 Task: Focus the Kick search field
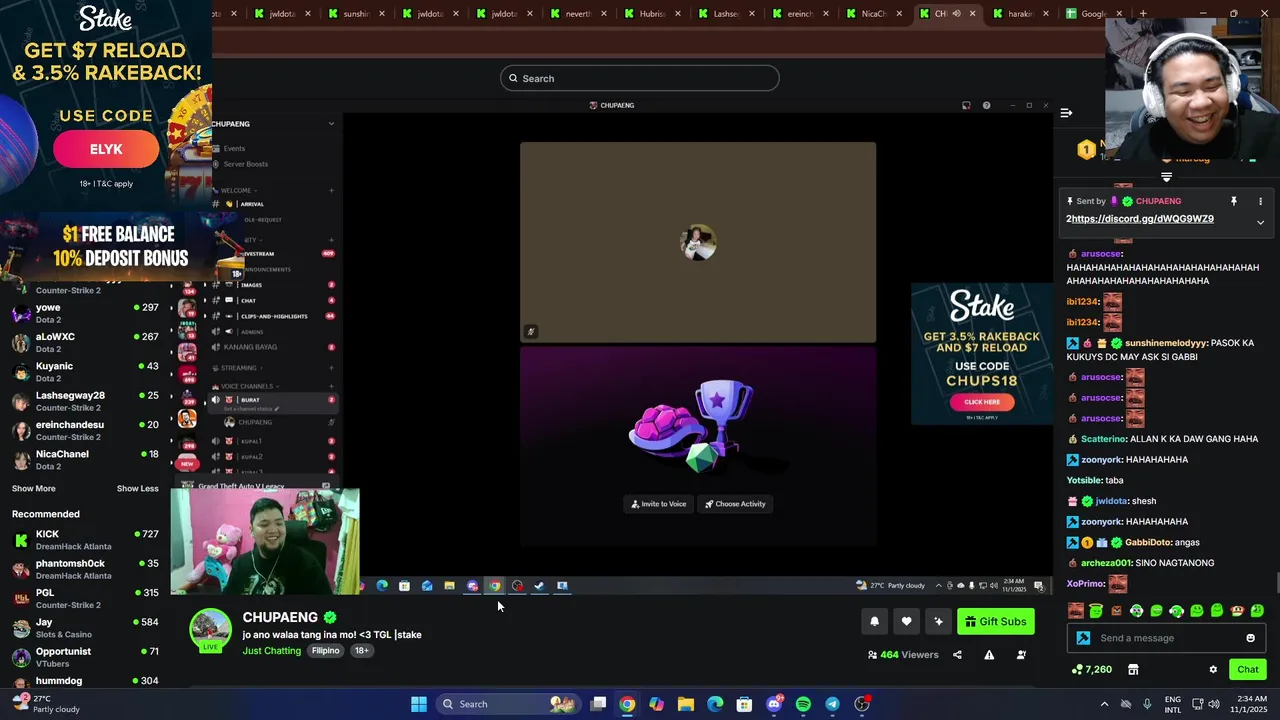coord(640,78)
